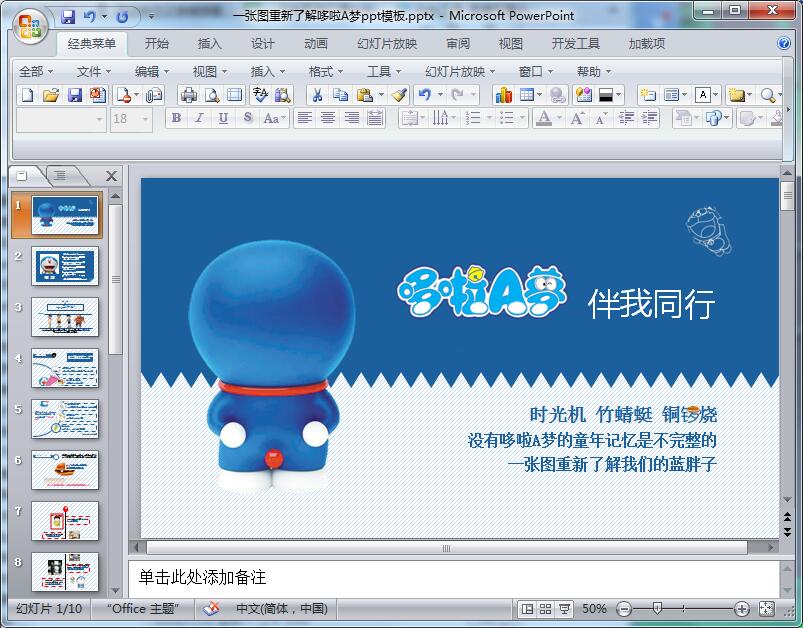The image size is (803, 628).
Task: Switch to Normal view in status bar
Action: [527, 609]
